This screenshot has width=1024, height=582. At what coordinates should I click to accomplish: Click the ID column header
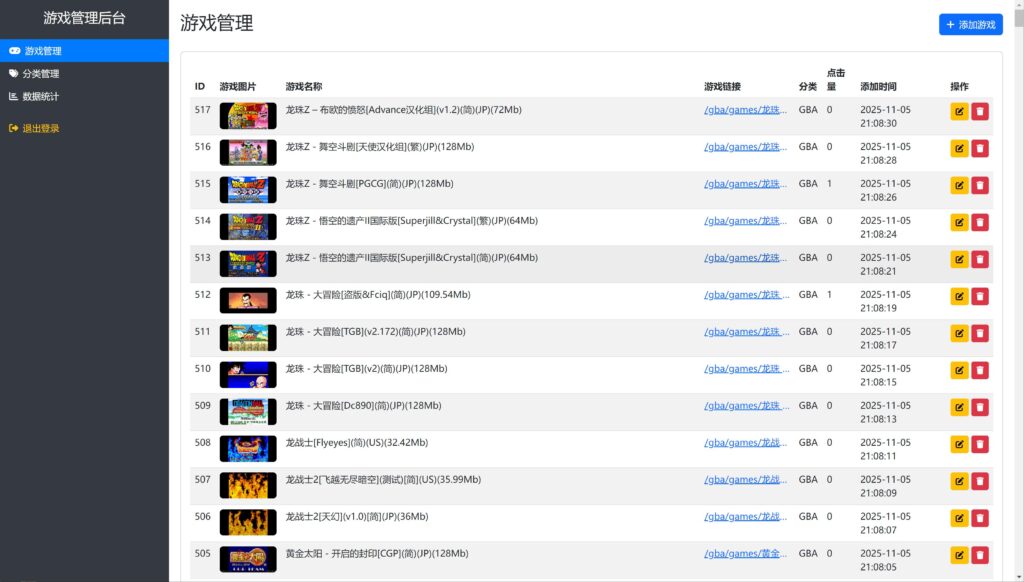click(198, 86)
